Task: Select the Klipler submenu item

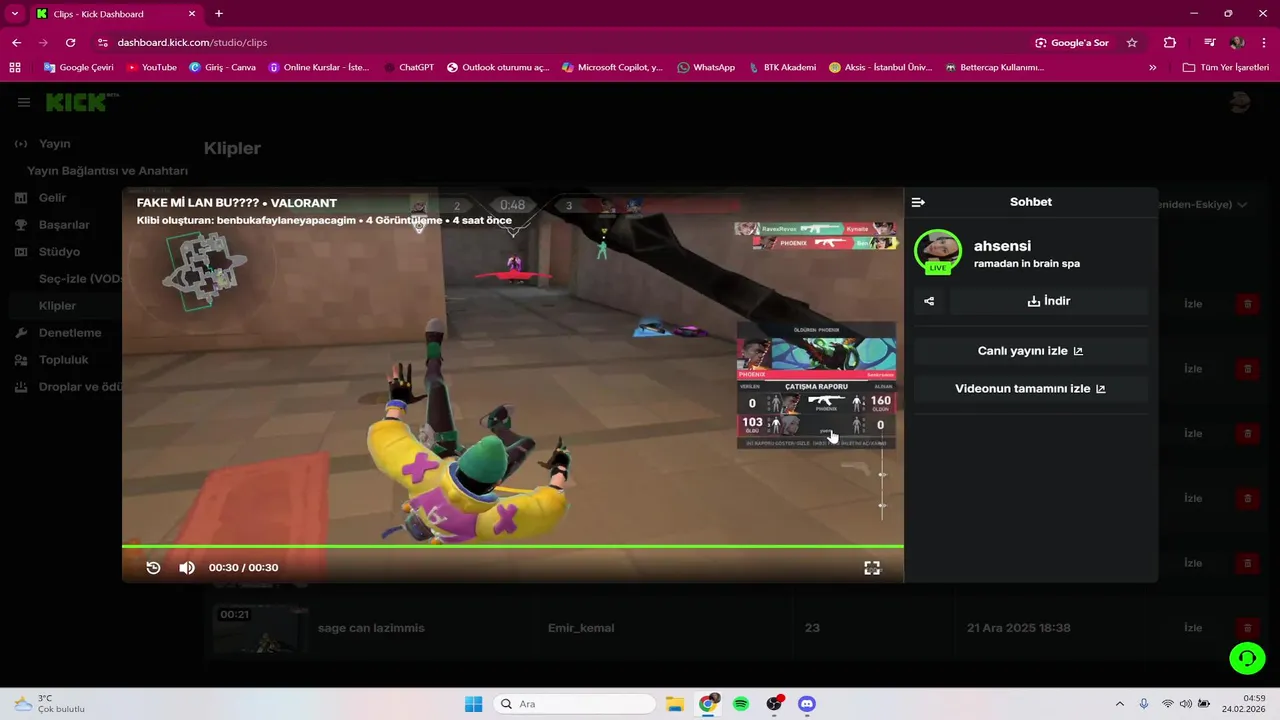Action: pyautogui.click(x=57, y=306)
